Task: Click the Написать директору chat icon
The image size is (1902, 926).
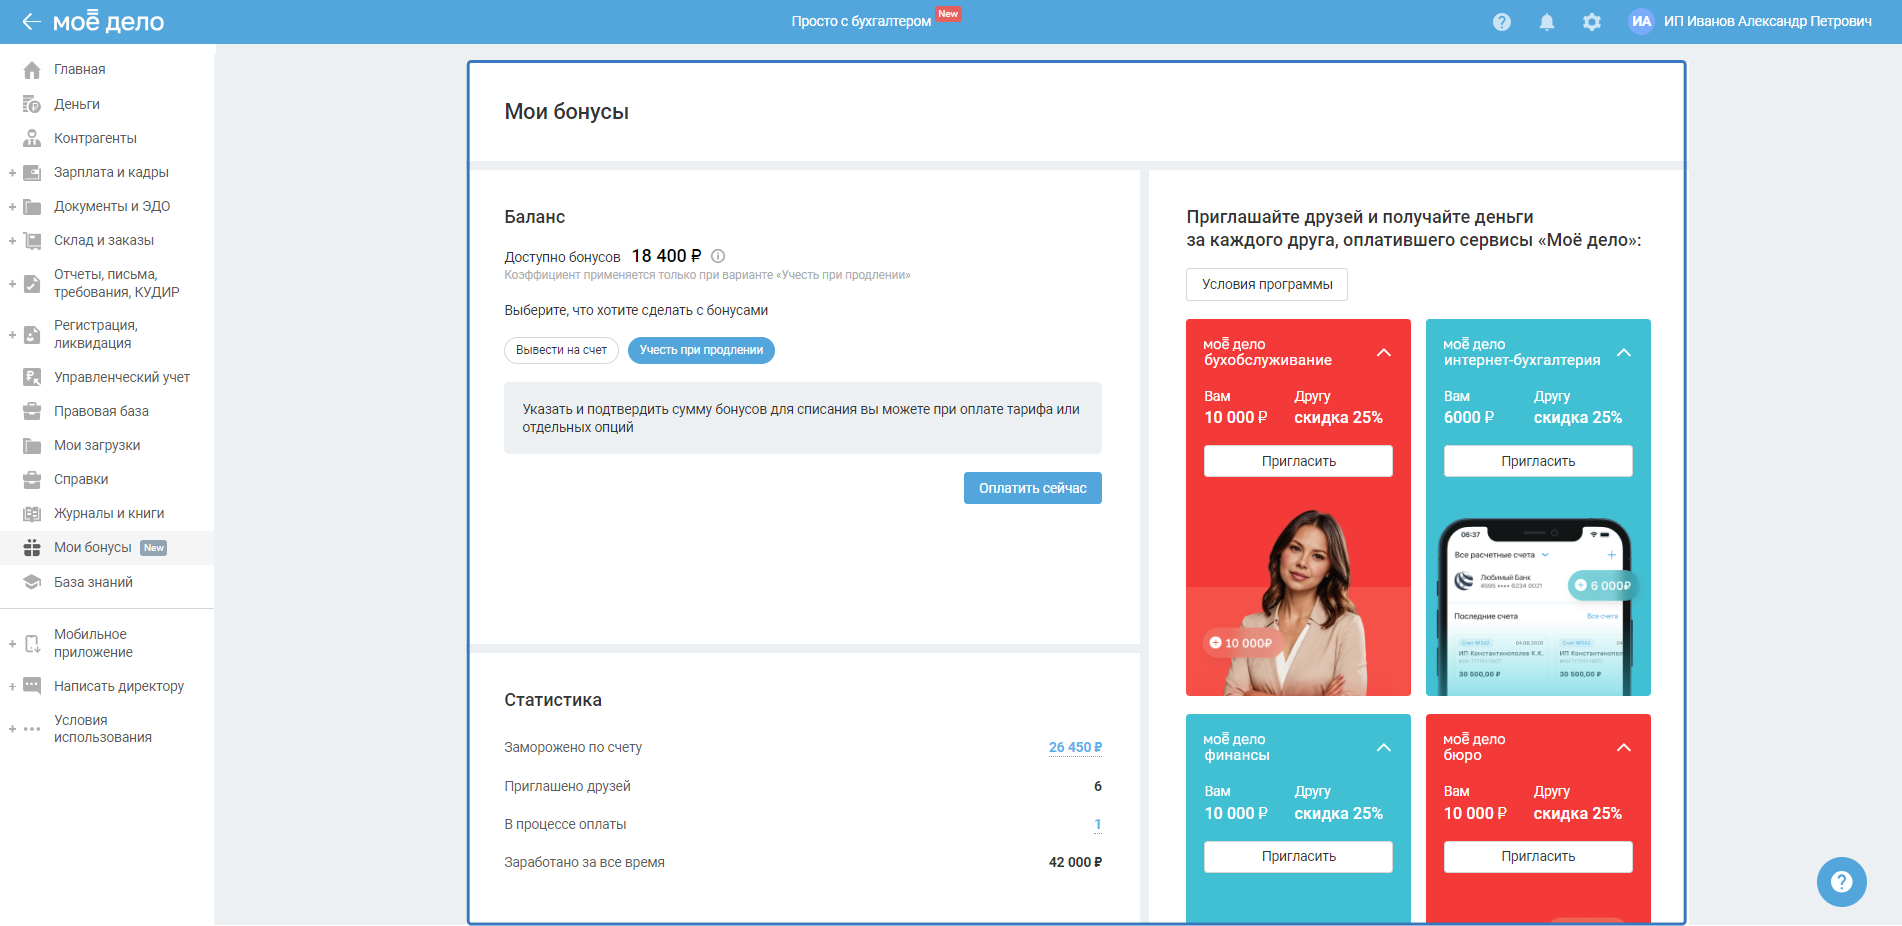Action: pos(32,686)
